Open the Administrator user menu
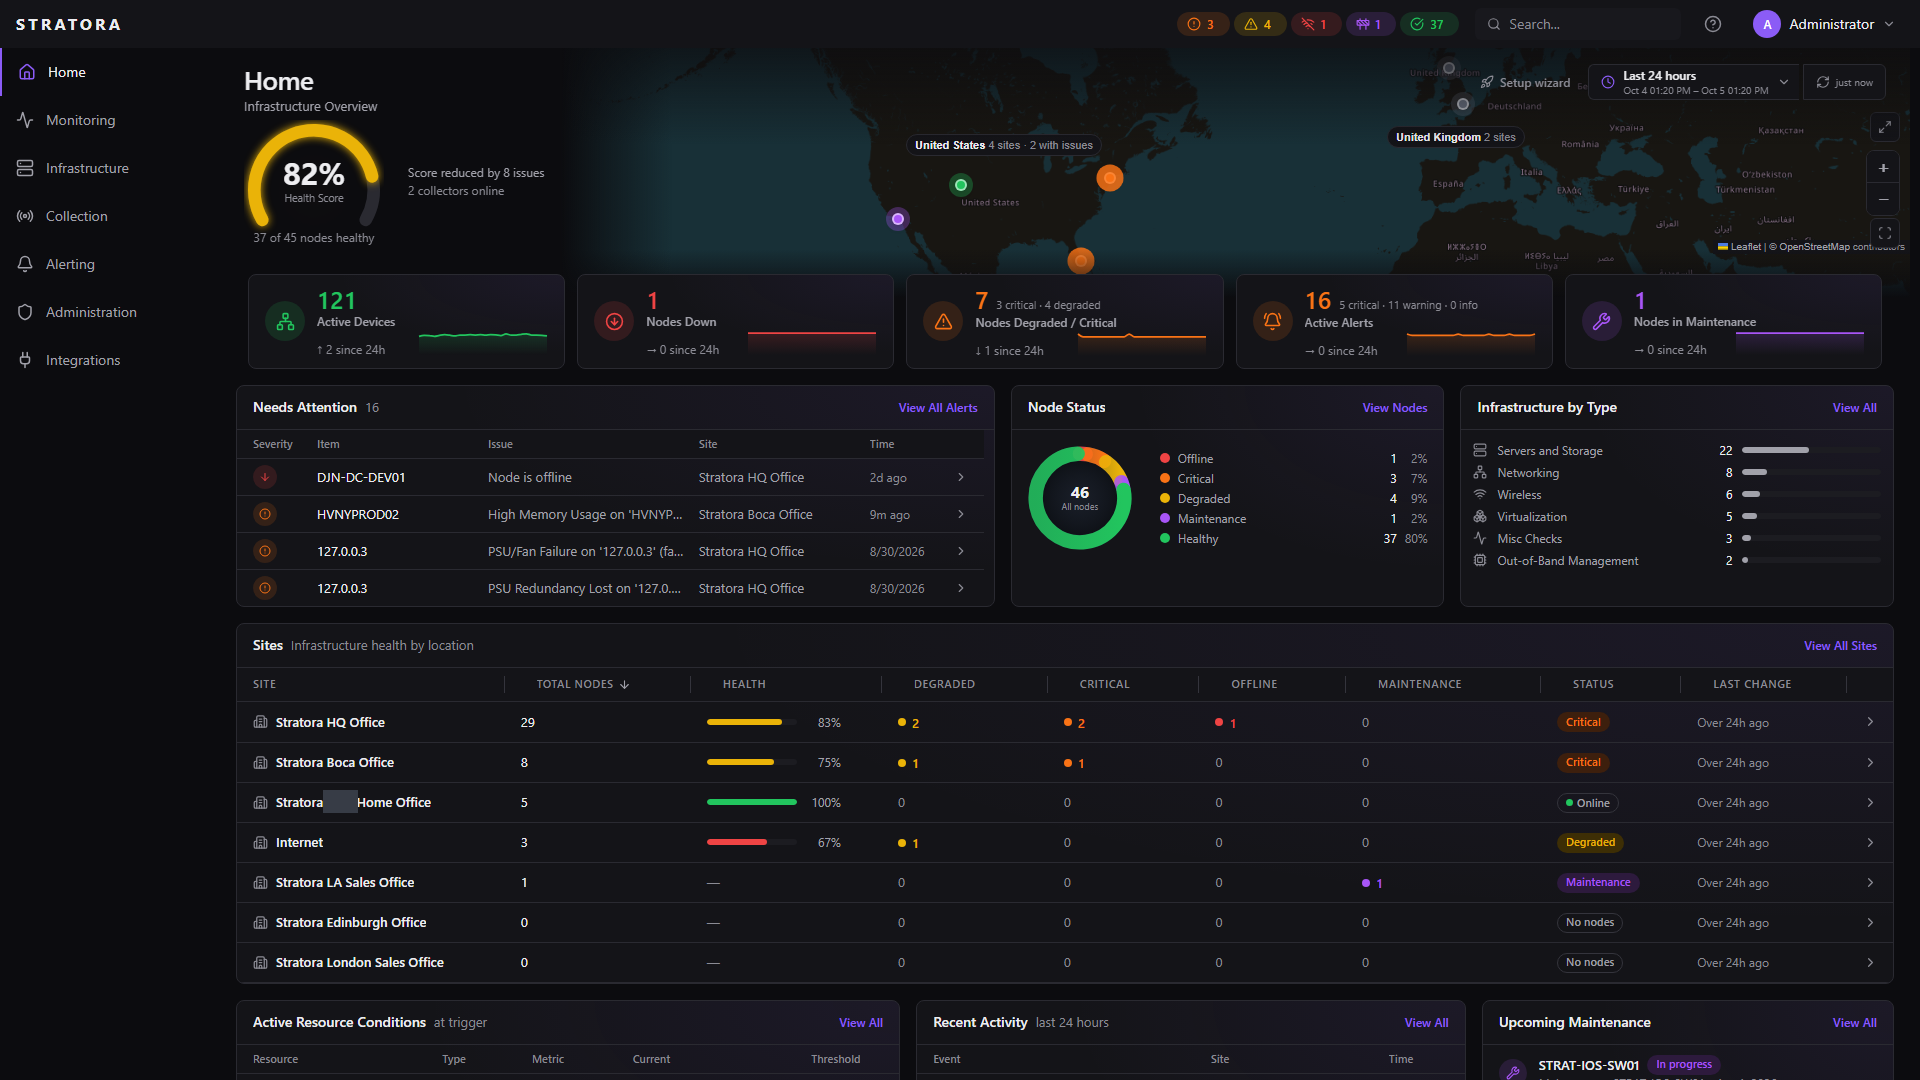The image size is (1920, 1080). pyautogui.click(x=1824, y=24)
